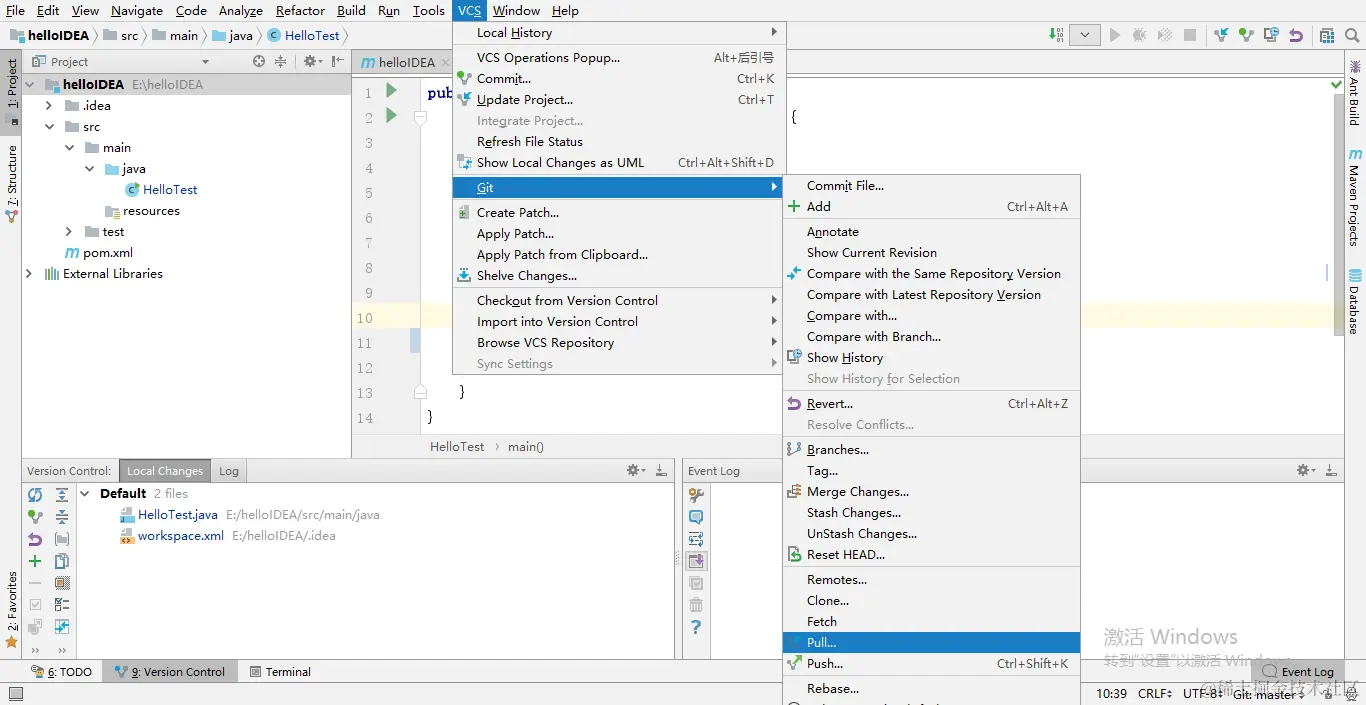Open the Project Structure icon in the toolbar
Viewport: 1366px width, 705px height.
pos(1327,35)
